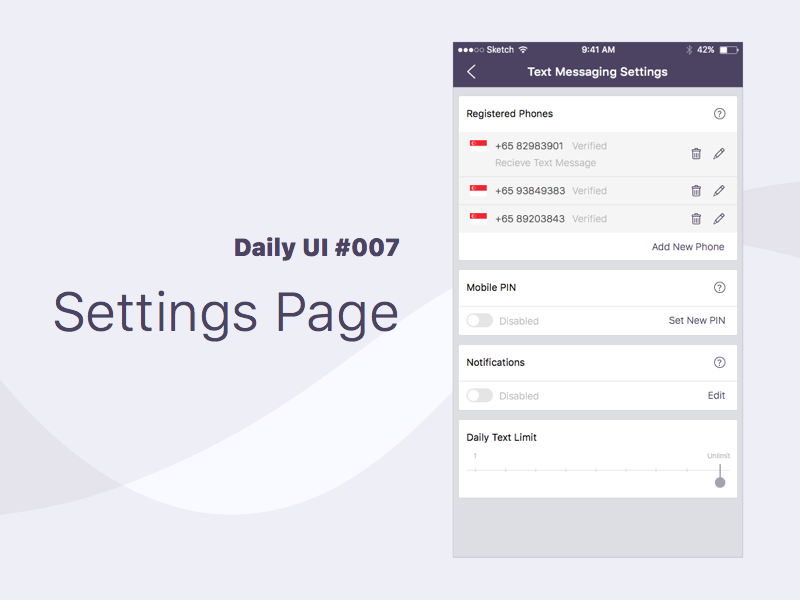Image resolution: width=800 pixels, height=600 pixels.
Task: Delete the phone number +65 93849383
Action: pyautogui.click(x=697, y=190)
